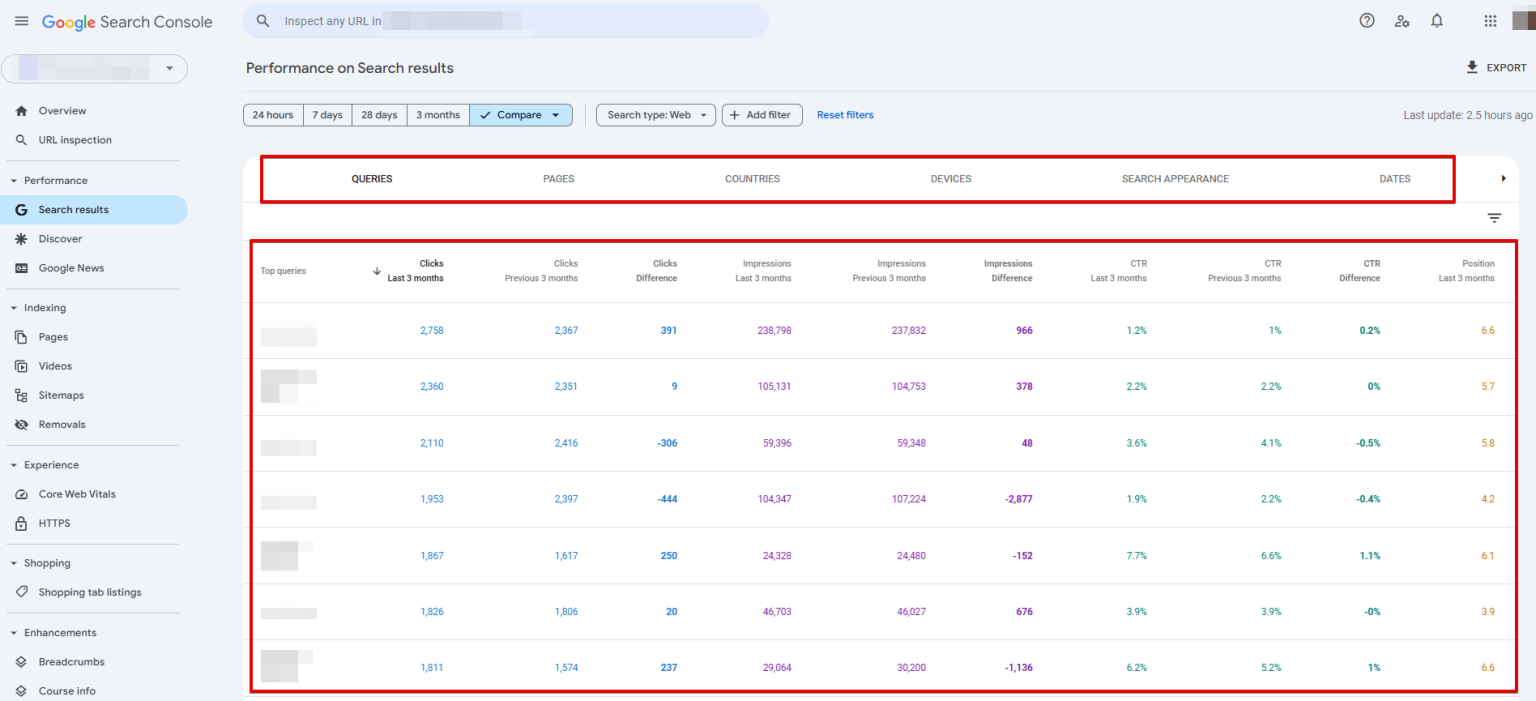Viewport: 1536px width, 701px height.
Task: Add a filter to the report
Action: coord(761,114)
